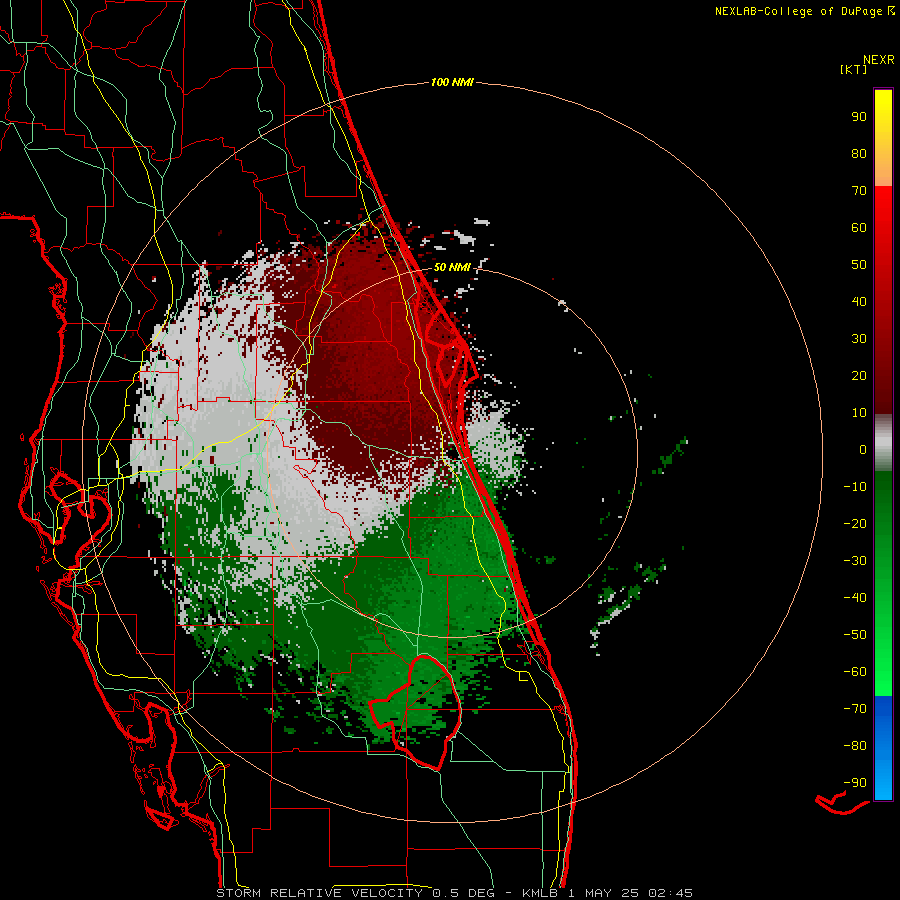Click the 20 value on the velocity scale
Screen dimensions: 900x900
tap(859, 376)
